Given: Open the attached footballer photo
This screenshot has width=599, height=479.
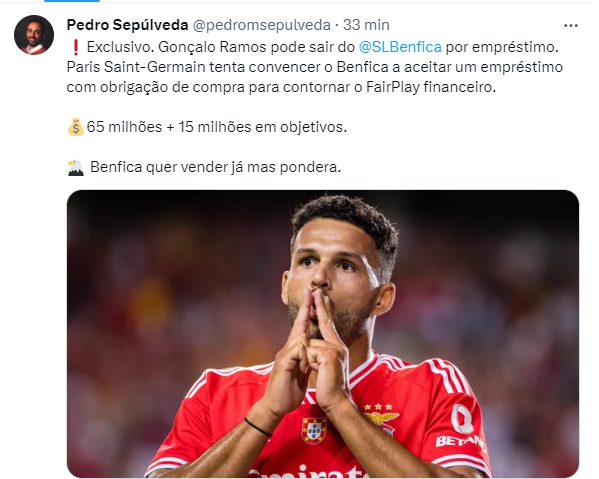Looking at the screenshot, I should point(323,333).
